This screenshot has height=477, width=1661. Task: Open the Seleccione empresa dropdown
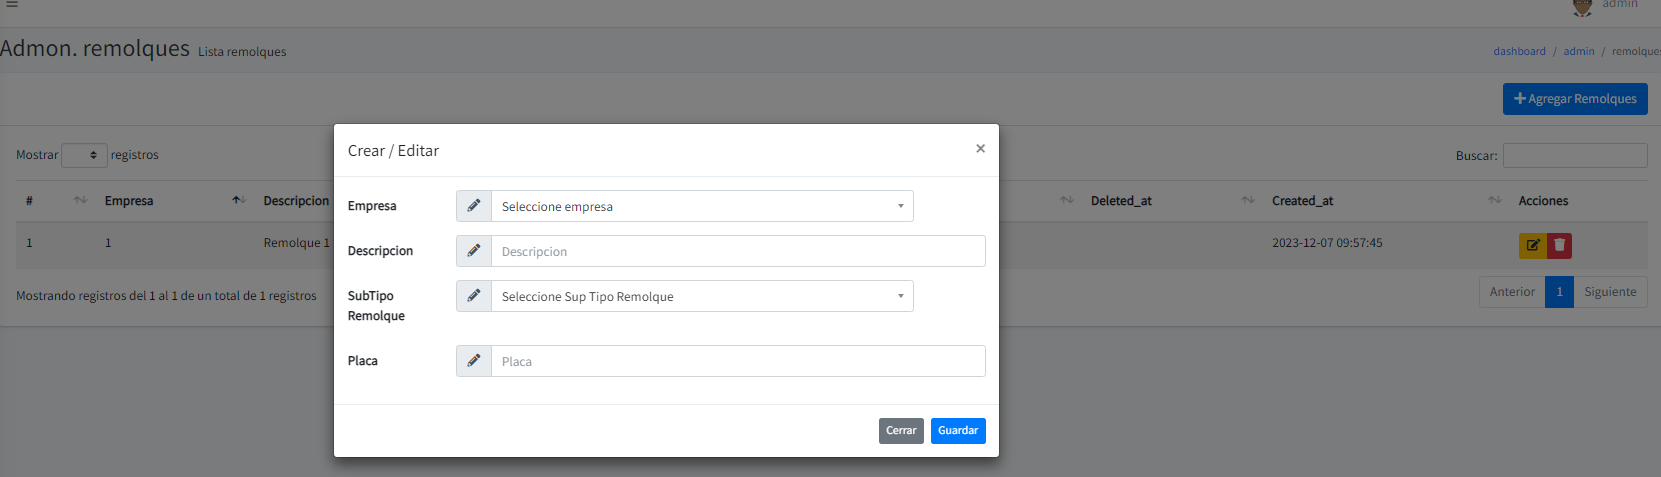click(702, 206)
